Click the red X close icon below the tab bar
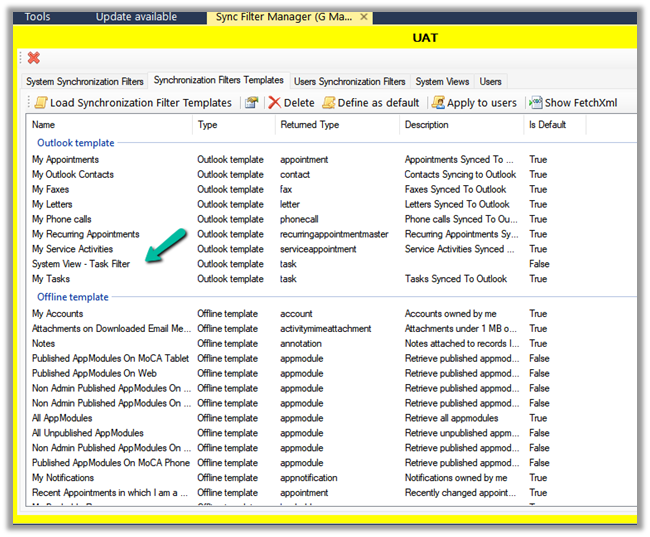 [x=34, y=58]
